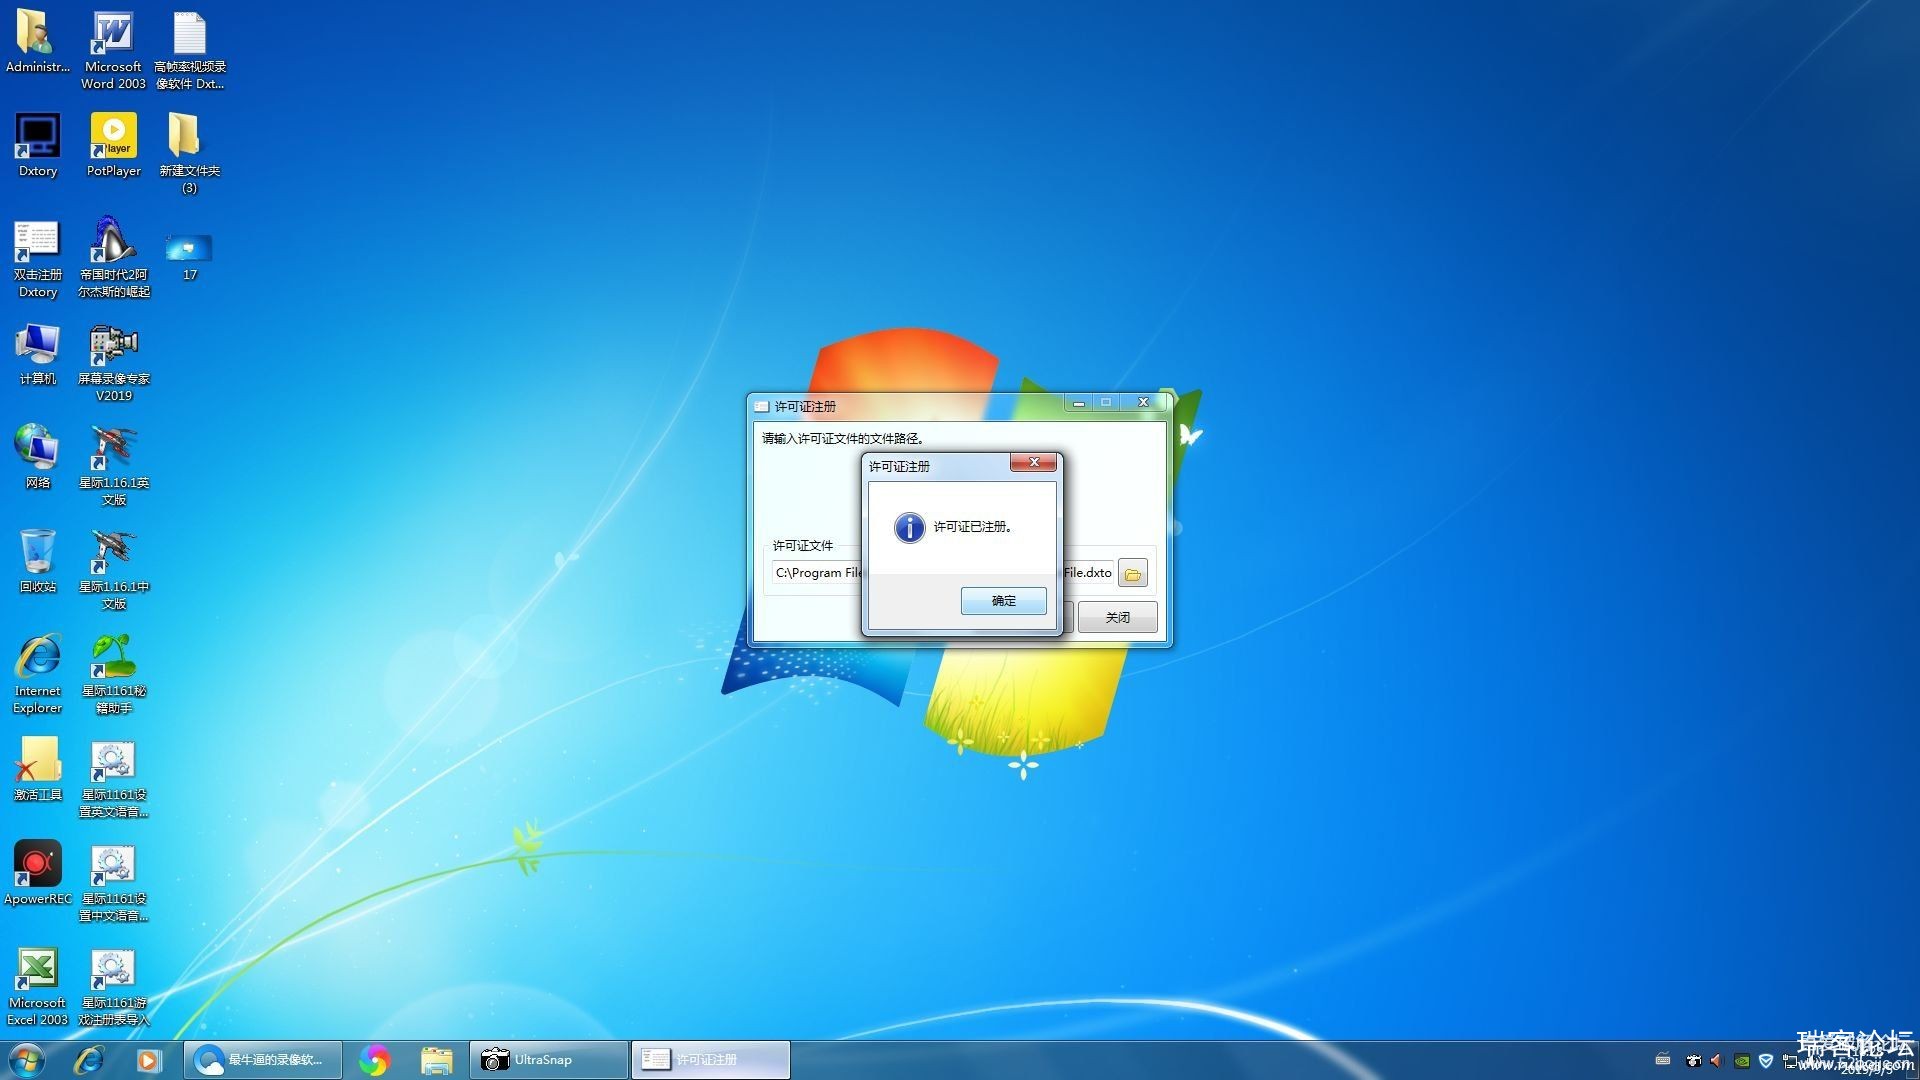Screen dimensions: 1920x1080
Task: Open the file explorer taskbar icon
Action: pyautogui.click(x=436, y=1060)
